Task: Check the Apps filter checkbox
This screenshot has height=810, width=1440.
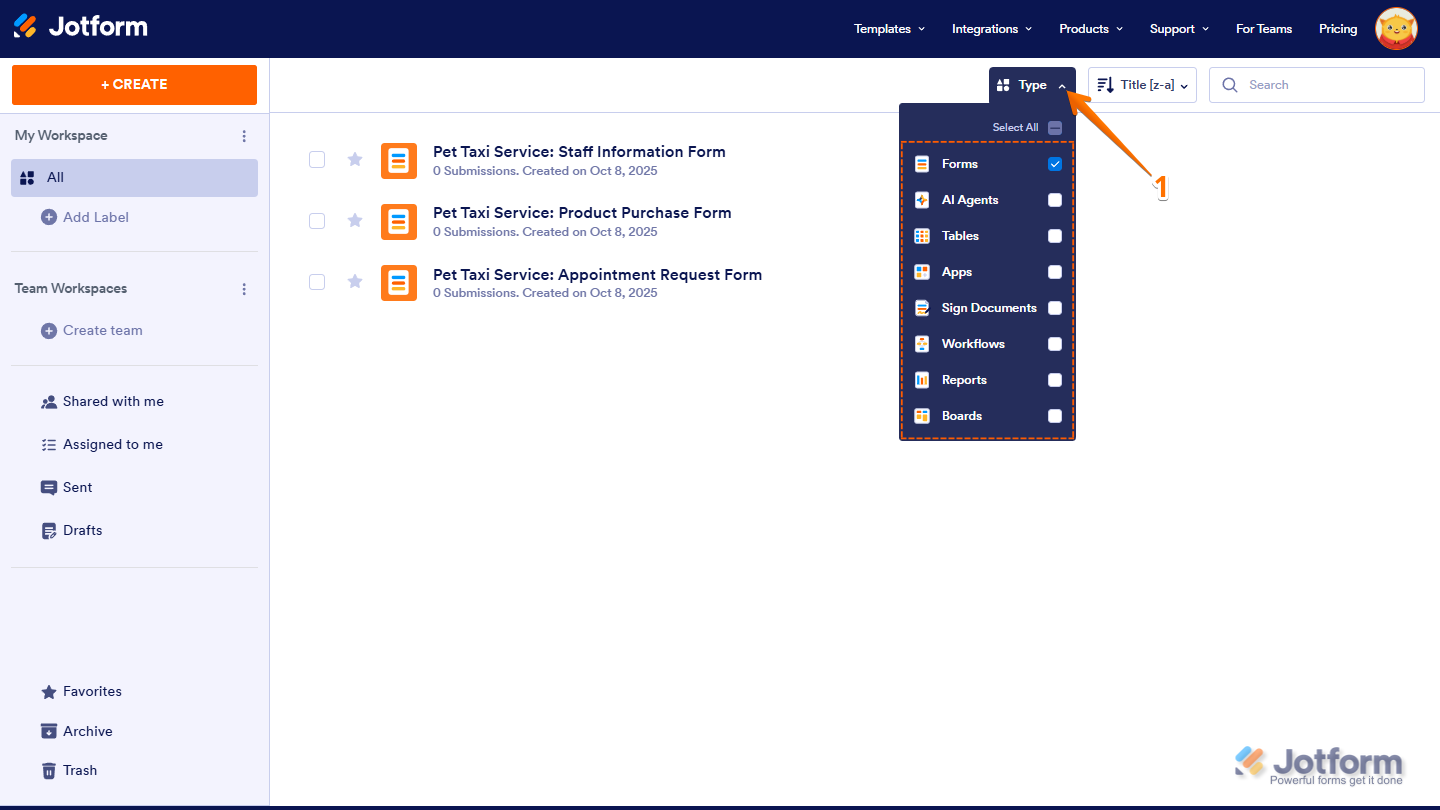Action: click(1055, 272)
